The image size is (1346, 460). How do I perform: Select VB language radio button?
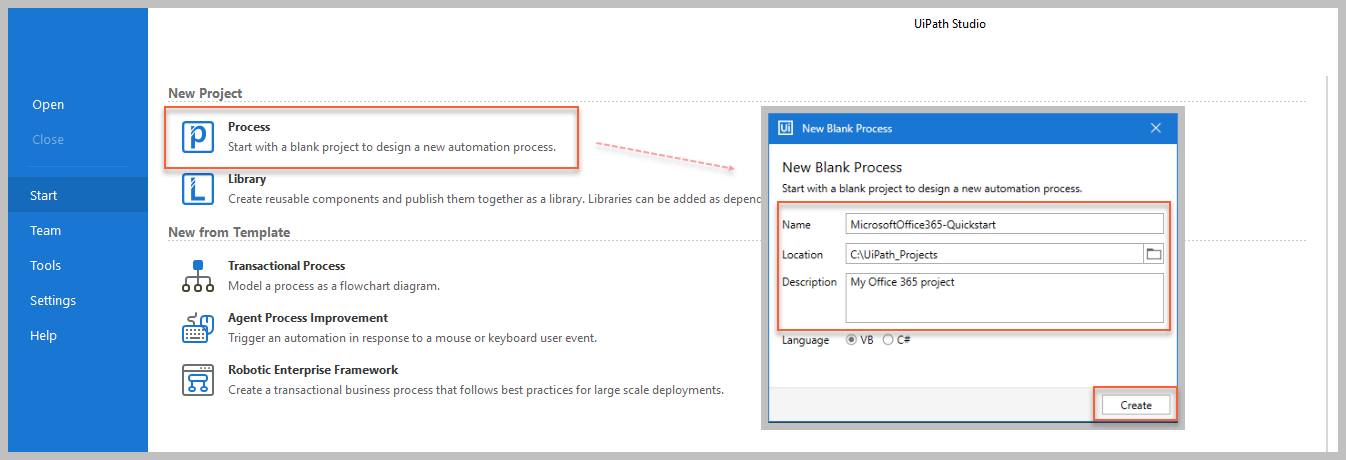click(852, 340)
